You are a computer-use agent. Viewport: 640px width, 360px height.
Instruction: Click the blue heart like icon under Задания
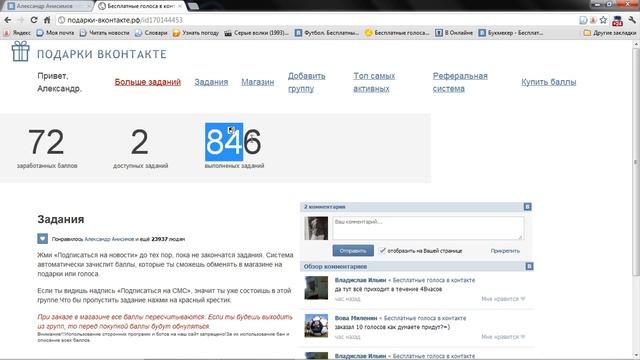(42, 239)
